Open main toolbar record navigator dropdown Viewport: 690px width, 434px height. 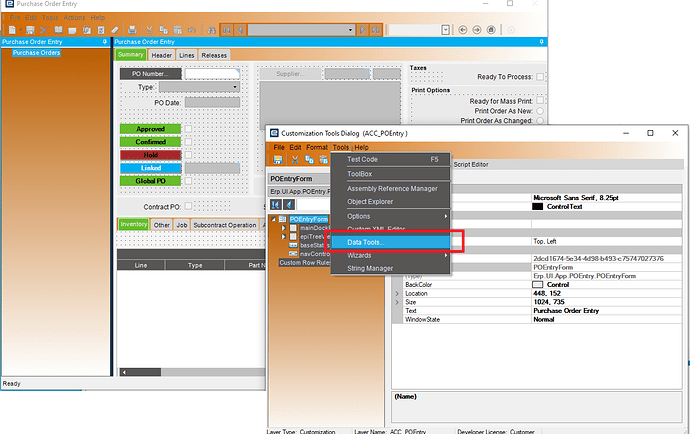pyautogui.click(x=350, y=30)
